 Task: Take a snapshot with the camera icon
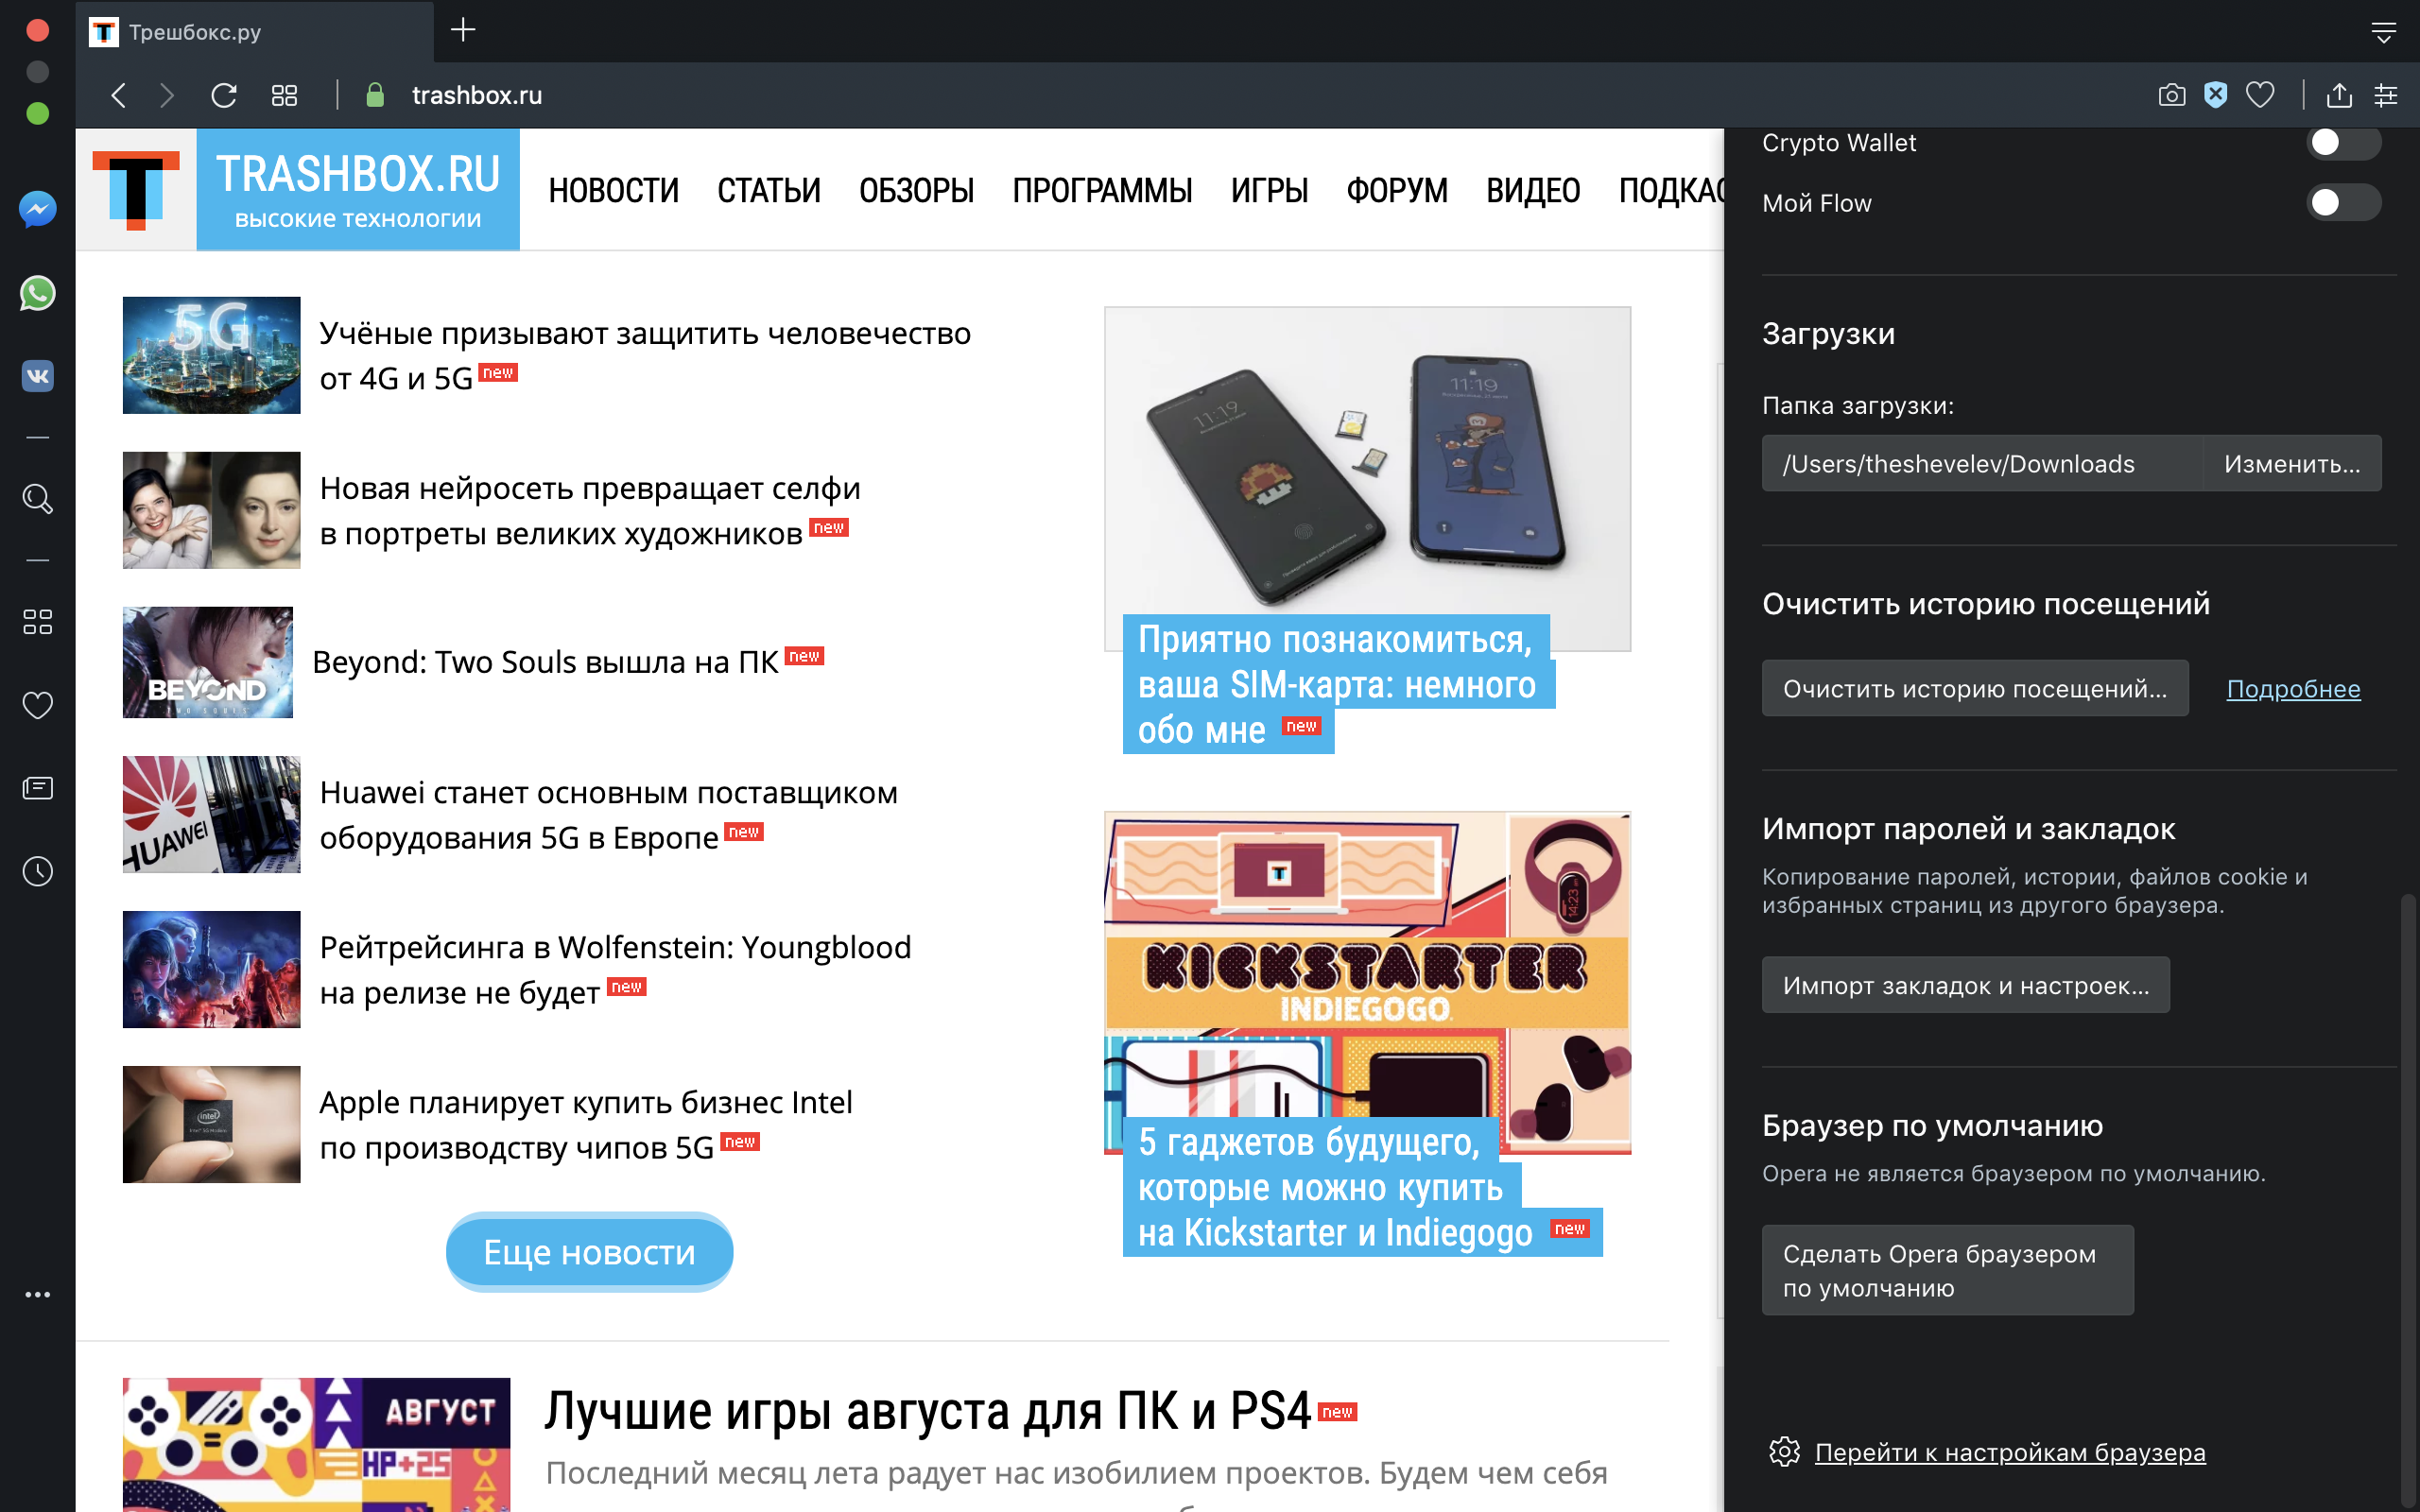[x=2171, y=95]
